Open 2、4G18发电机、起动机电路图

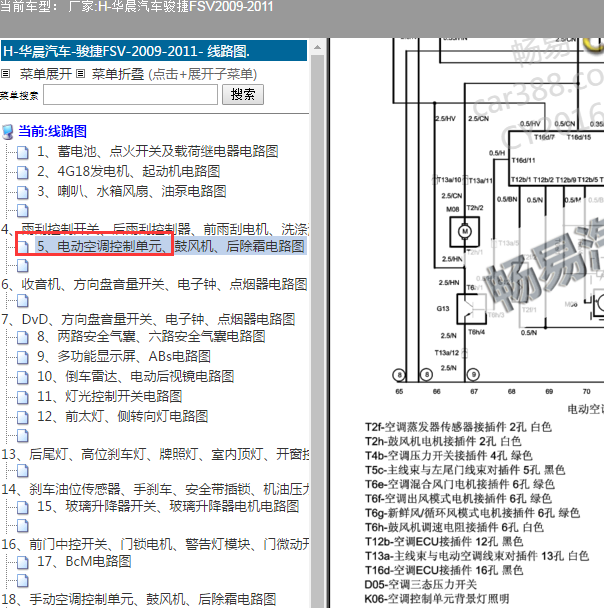[128, 171]
